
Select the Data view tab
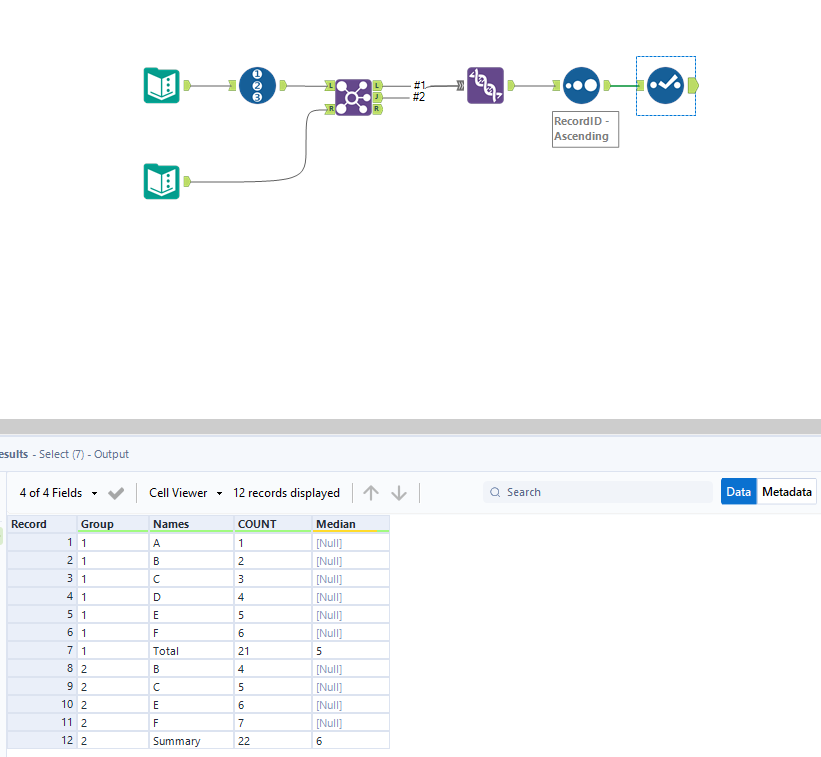pos(738,491)
